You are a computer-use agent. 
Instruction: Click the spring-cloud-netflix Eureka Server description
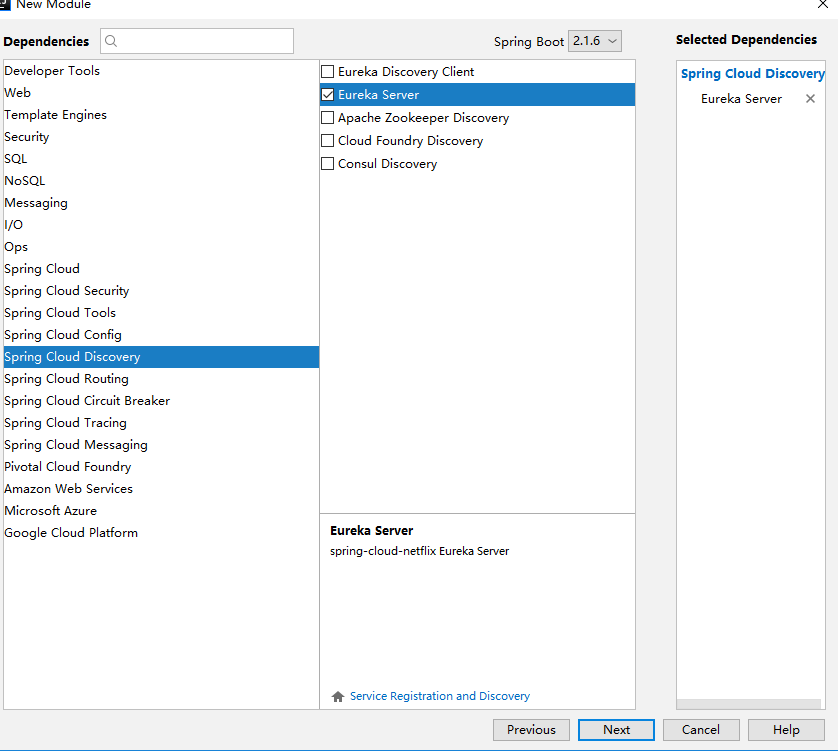pyautogui.click(x=420, y=551)
